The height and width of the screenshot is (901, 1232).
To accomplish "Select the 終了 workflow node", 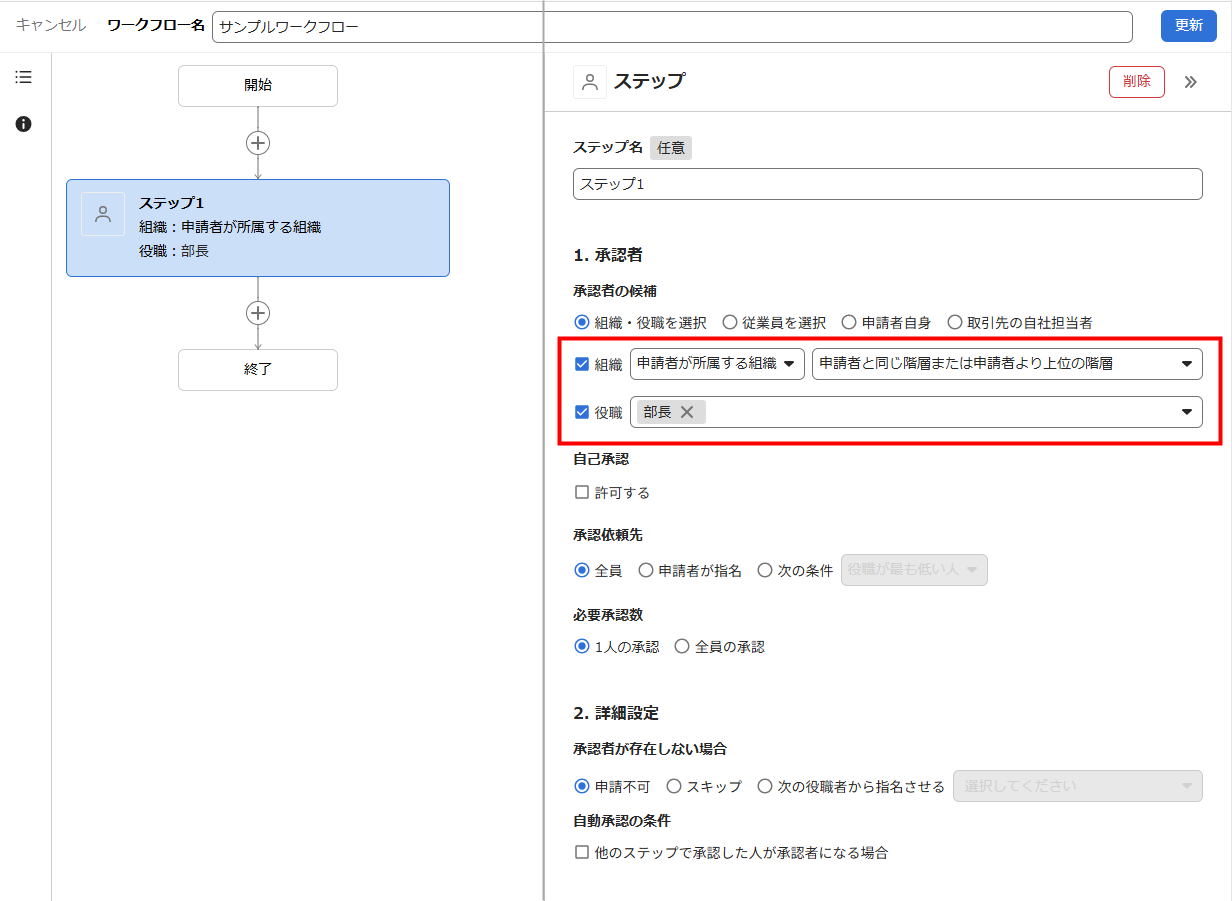I will [x=258, y=369].
